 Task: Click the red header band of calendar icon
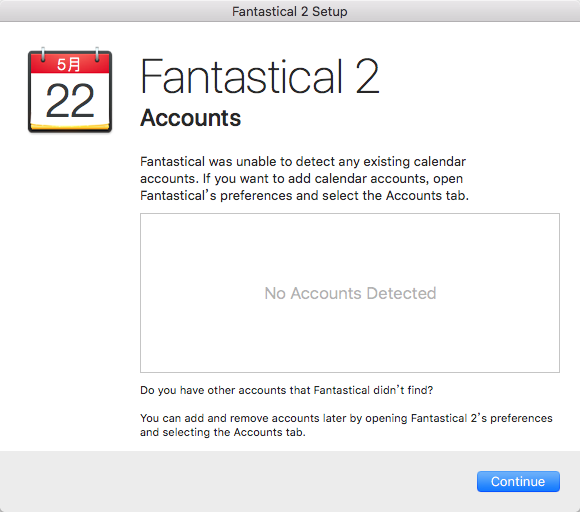tap(70, 64)
